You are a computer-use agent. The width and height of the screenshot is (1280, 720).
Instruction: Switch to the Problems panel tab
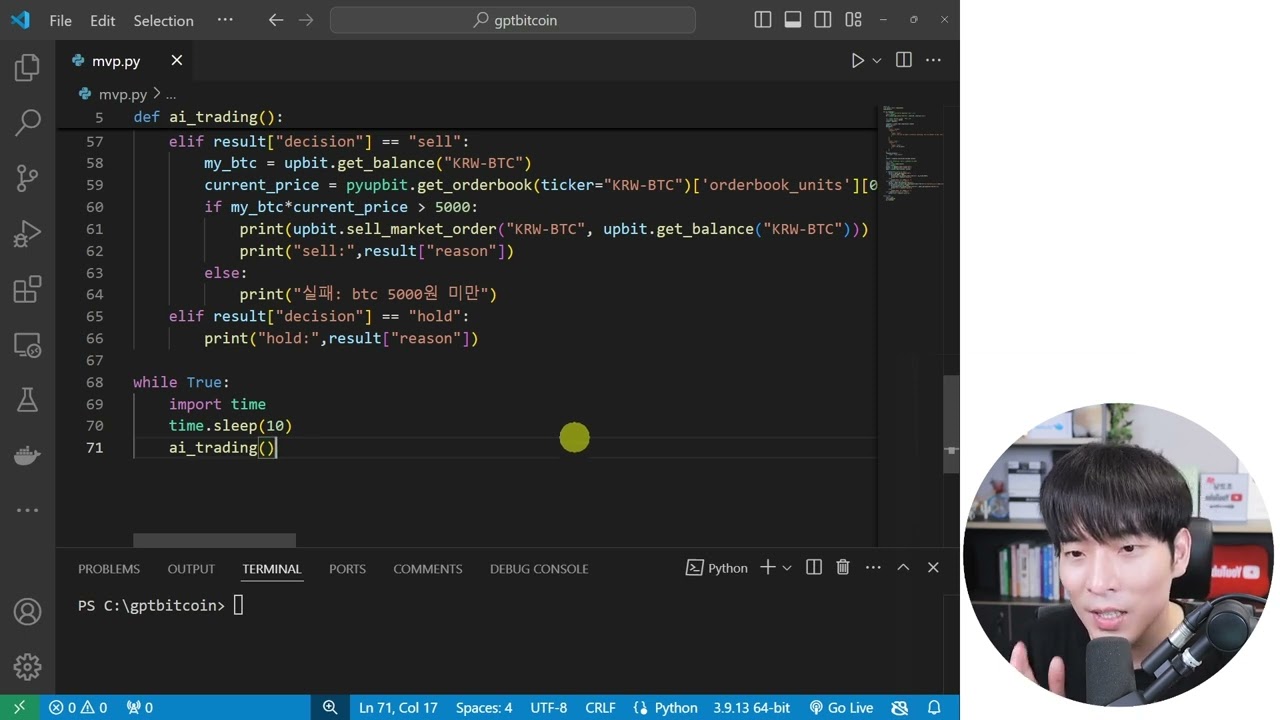pos(109,568)
